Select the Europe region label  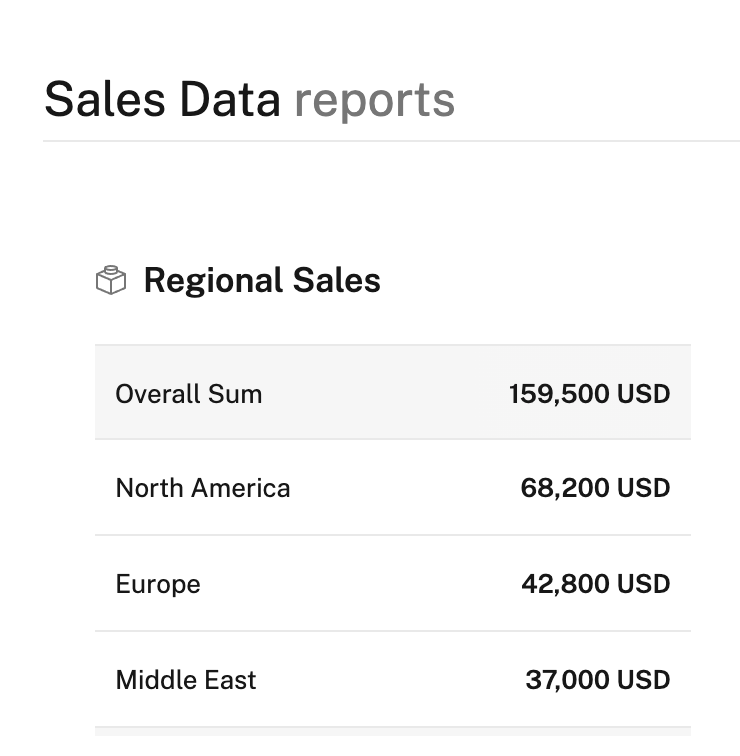[158, 584]
